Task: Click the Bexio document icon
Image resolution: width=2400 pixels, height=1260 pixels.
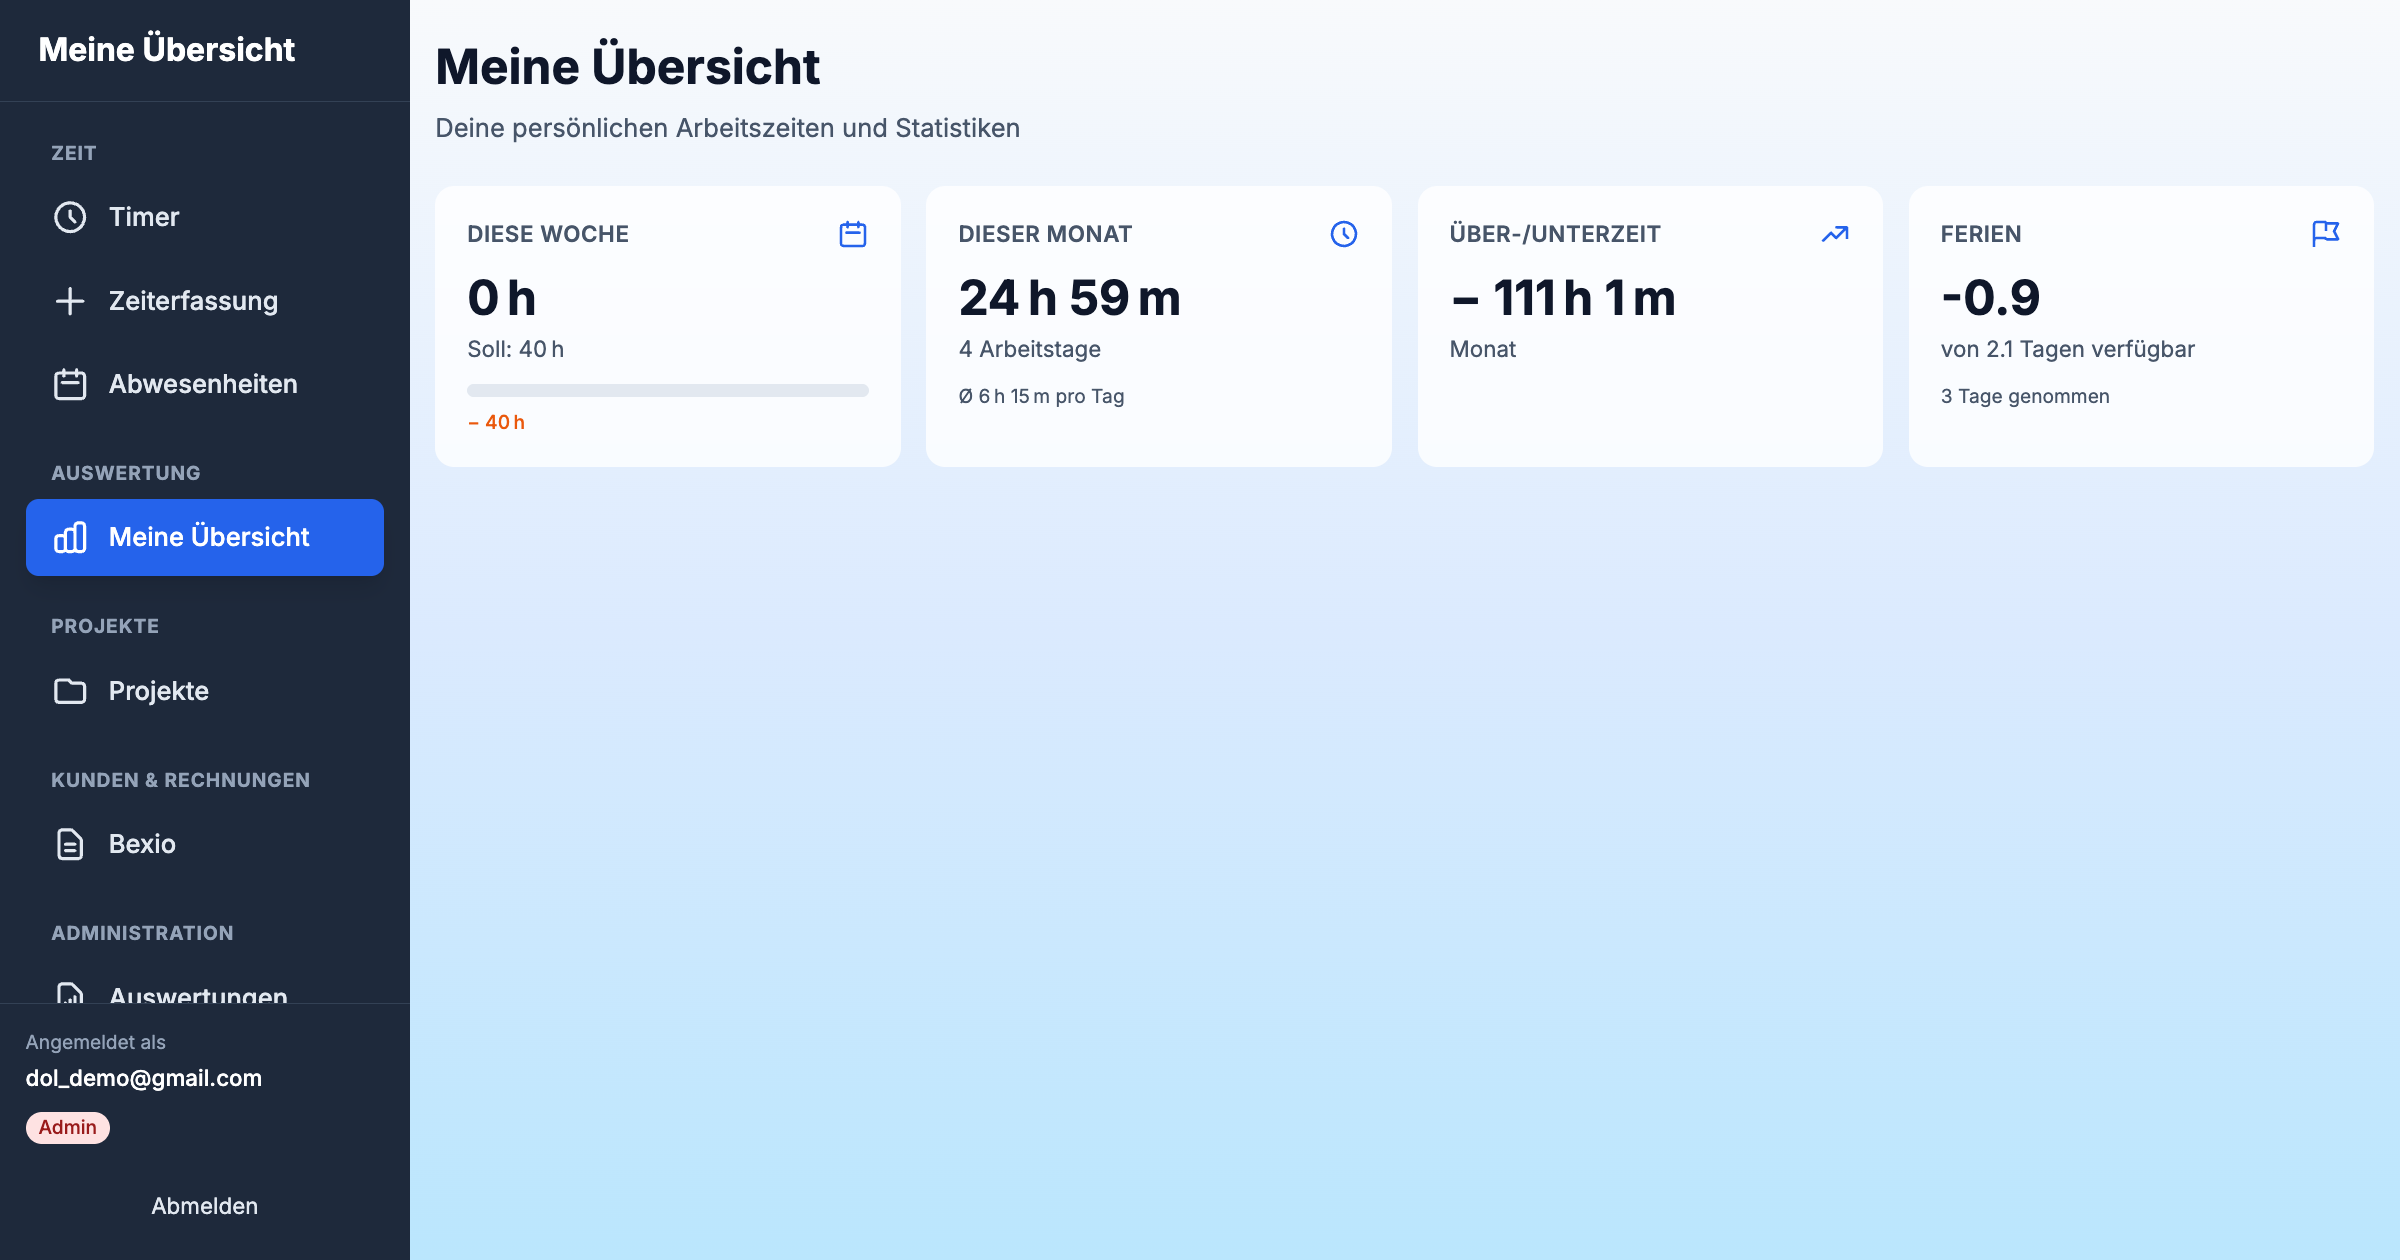Action: click(68, 844)
